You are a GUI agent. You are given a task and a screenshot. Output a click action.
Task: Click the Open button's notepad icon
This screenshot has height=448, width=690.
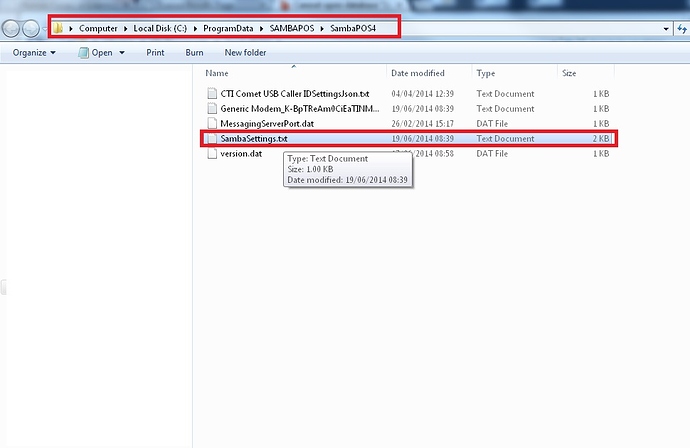[x=83, y=53]
